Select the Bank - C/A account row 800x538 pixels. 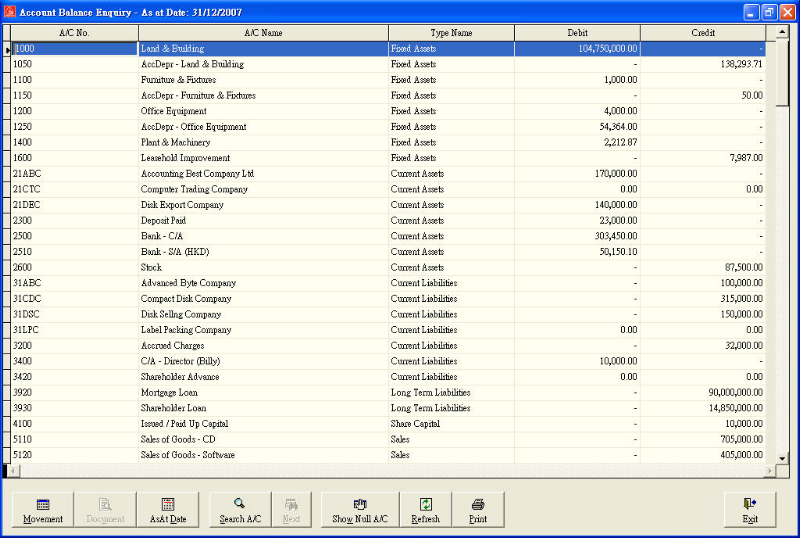[x=388, y=236]
